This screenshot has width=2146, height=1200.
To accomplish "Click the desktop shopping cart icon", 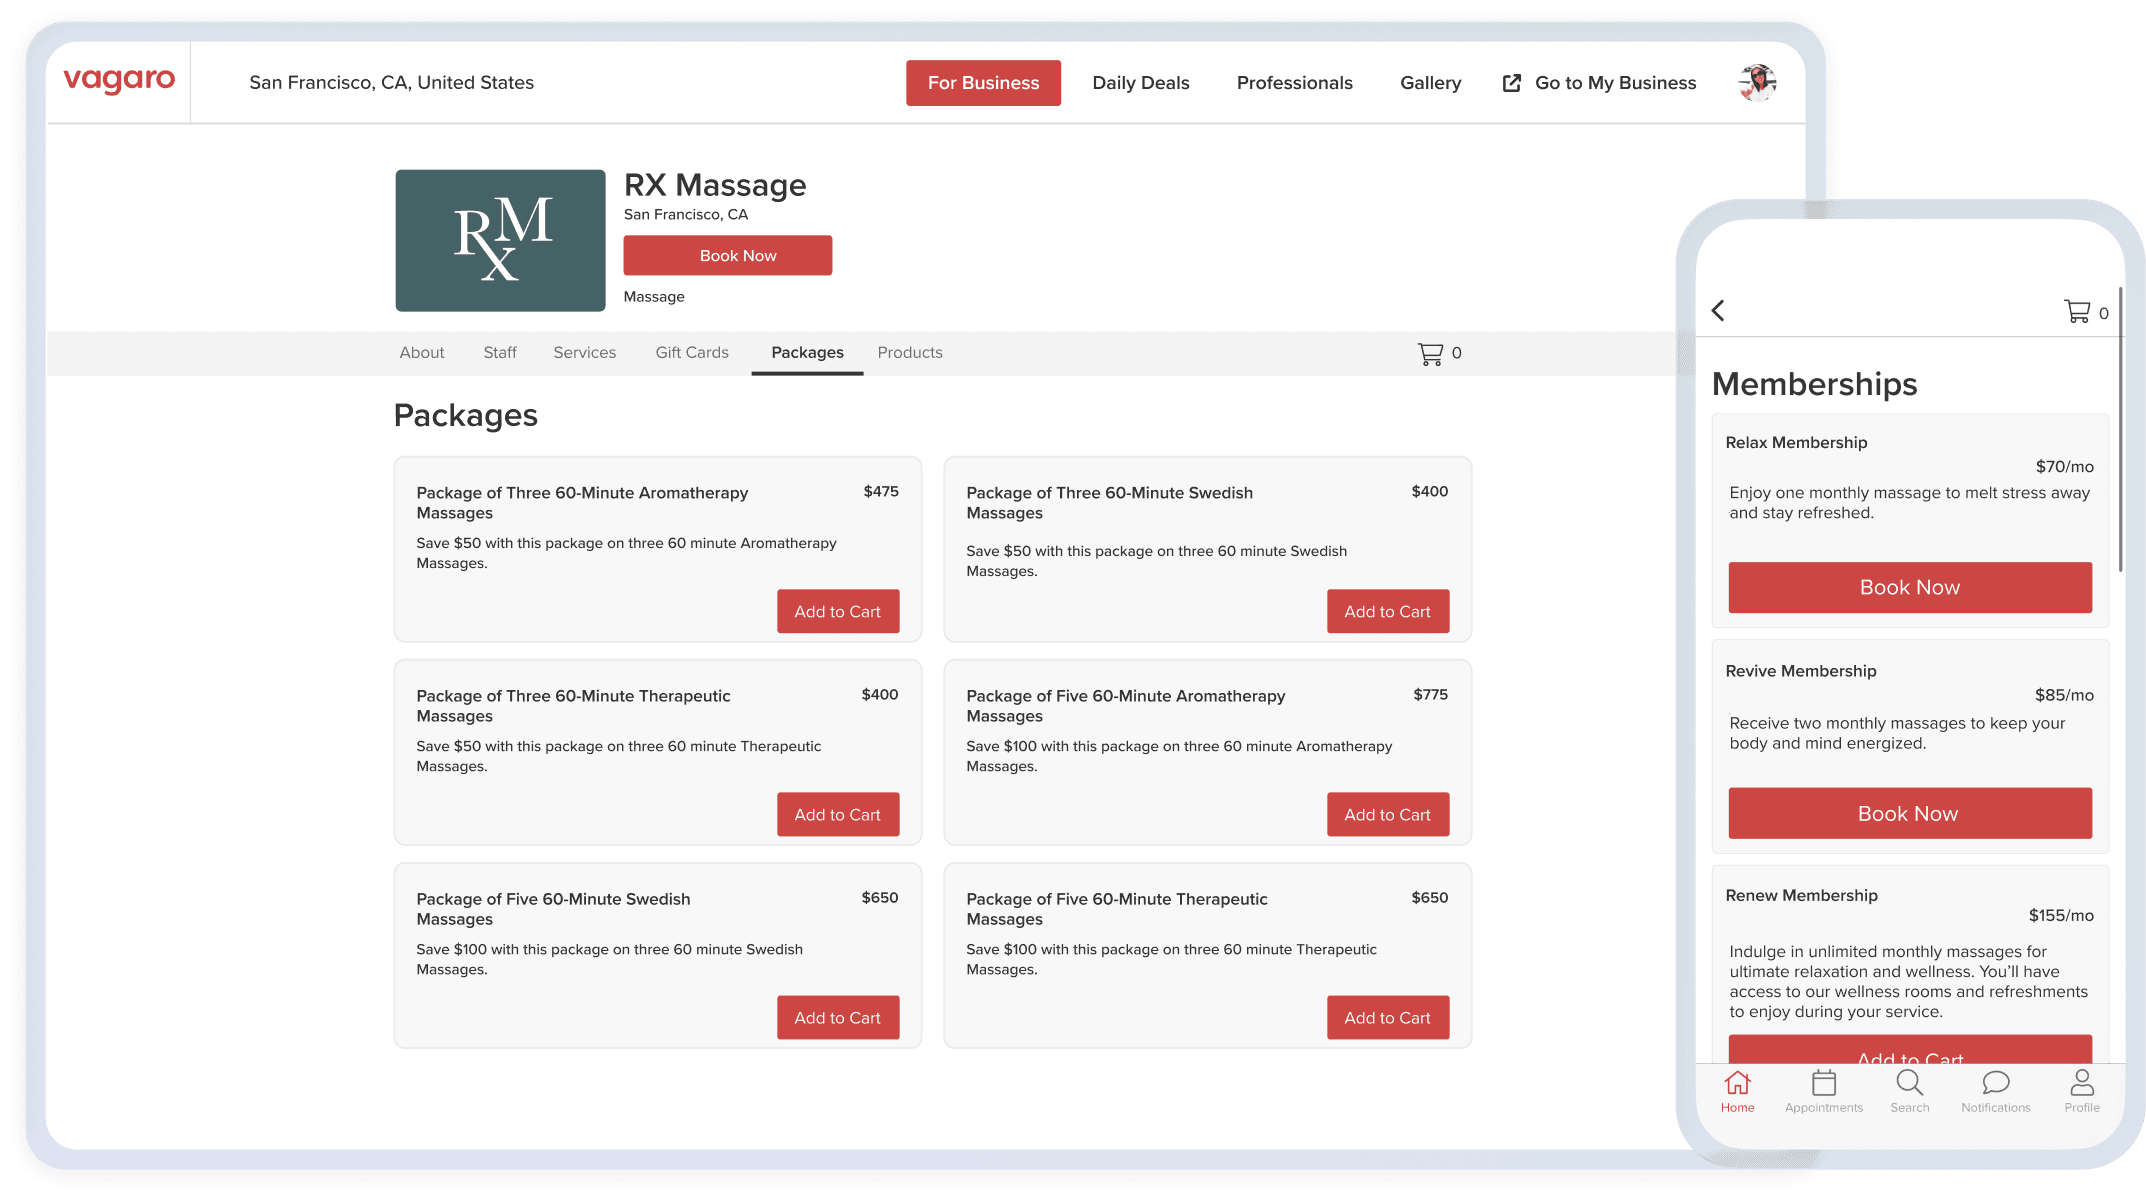I will click(x=1430, y=353).
